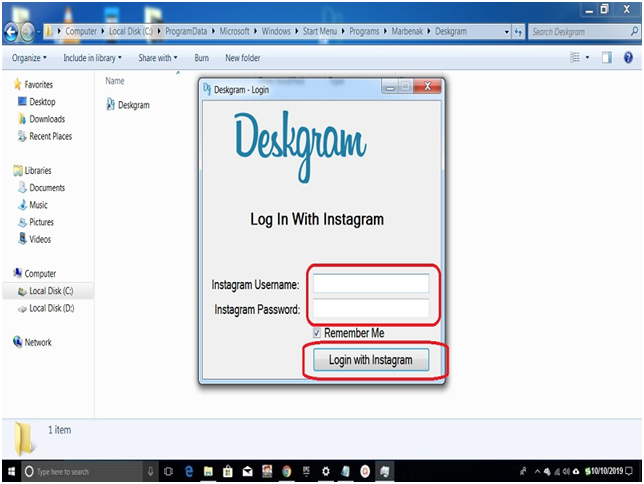The width and height of the screenshot is (644, 484).
Task: Open the Organize dropdown menu
Action: pyautogui.click(x=29, y=58)
